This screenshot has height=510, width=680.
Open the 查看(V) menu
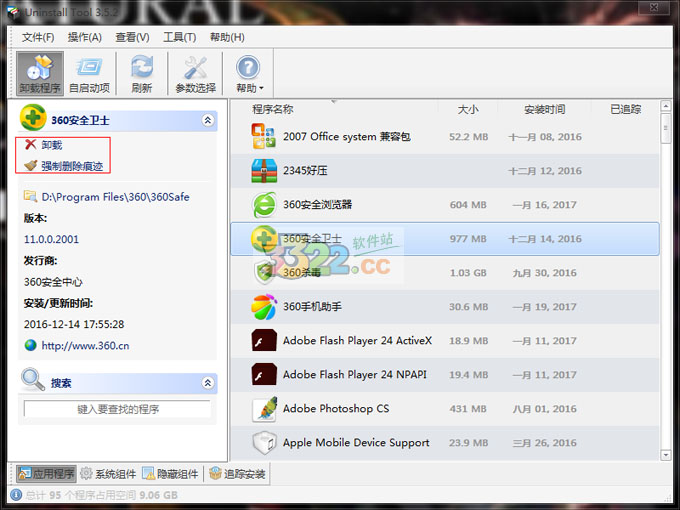[x=132, y=37]
